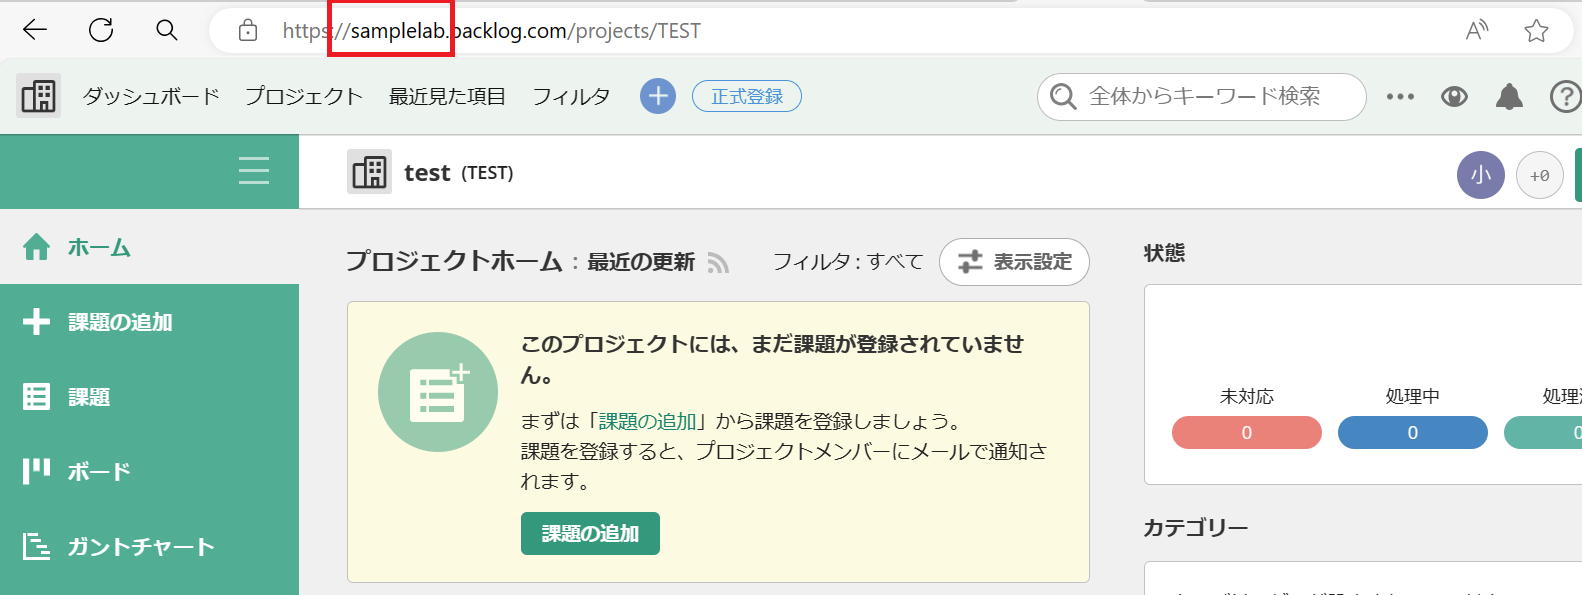Open the three-dot more options menu
Image resolution: width=1582 pixels, height=595 pixels.
click(1400, 96)
